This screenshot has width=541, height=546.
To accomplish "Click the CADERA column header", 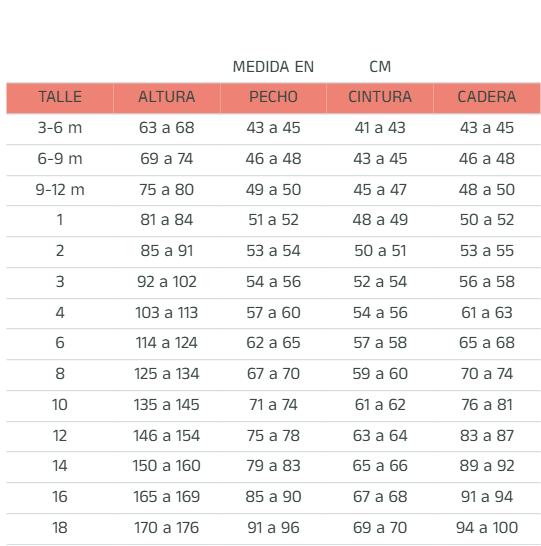I will click(487, 97).
